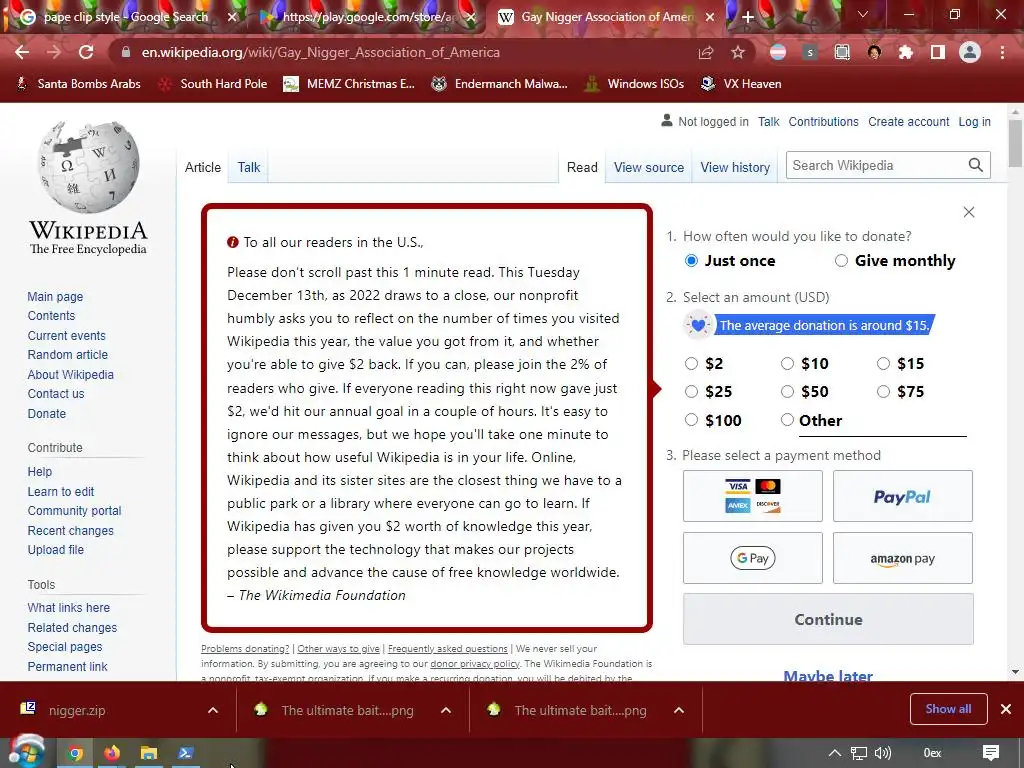The height and width of the screenshot is (768, 1024).
Task: Switch to Chrome in the taskbar
Action: [76, 754]
